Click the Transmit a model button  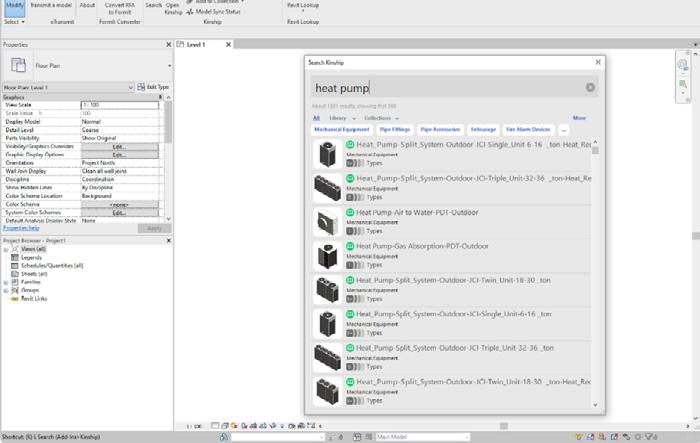click(51, 5)
